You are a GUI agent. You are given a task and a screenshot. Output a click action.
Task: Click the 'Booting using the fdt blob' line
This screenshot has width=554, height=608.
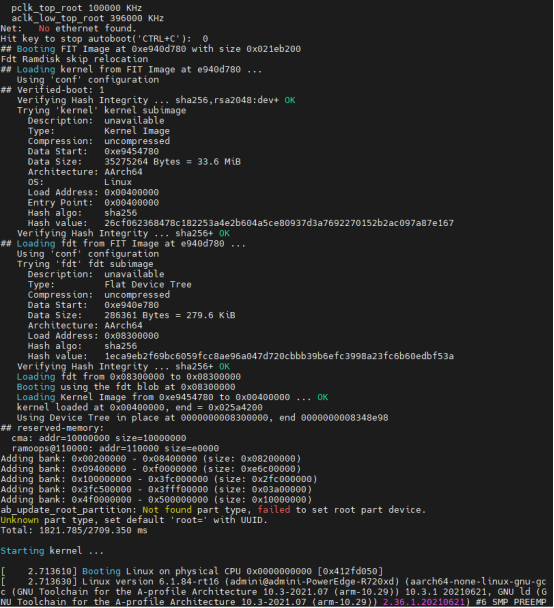pos(126,387)
